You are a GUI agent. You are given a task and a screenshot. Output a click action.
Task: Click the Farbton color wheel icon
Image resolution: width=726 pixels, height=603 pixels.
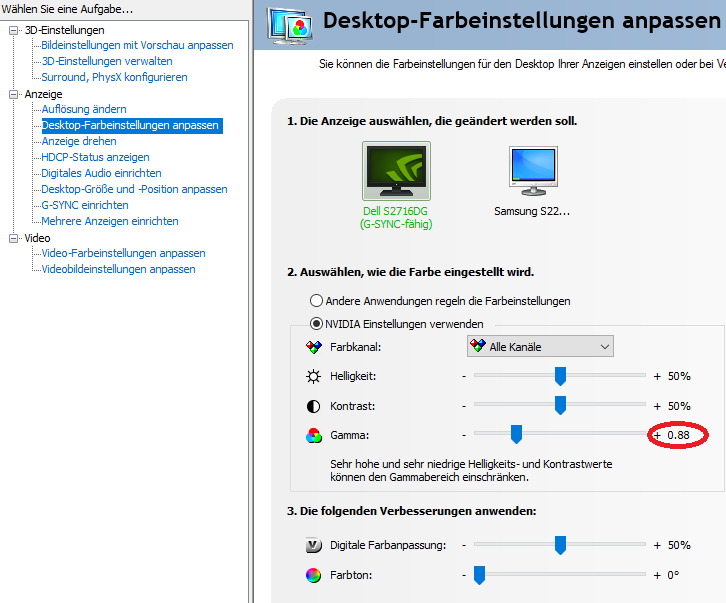[313, 575]
